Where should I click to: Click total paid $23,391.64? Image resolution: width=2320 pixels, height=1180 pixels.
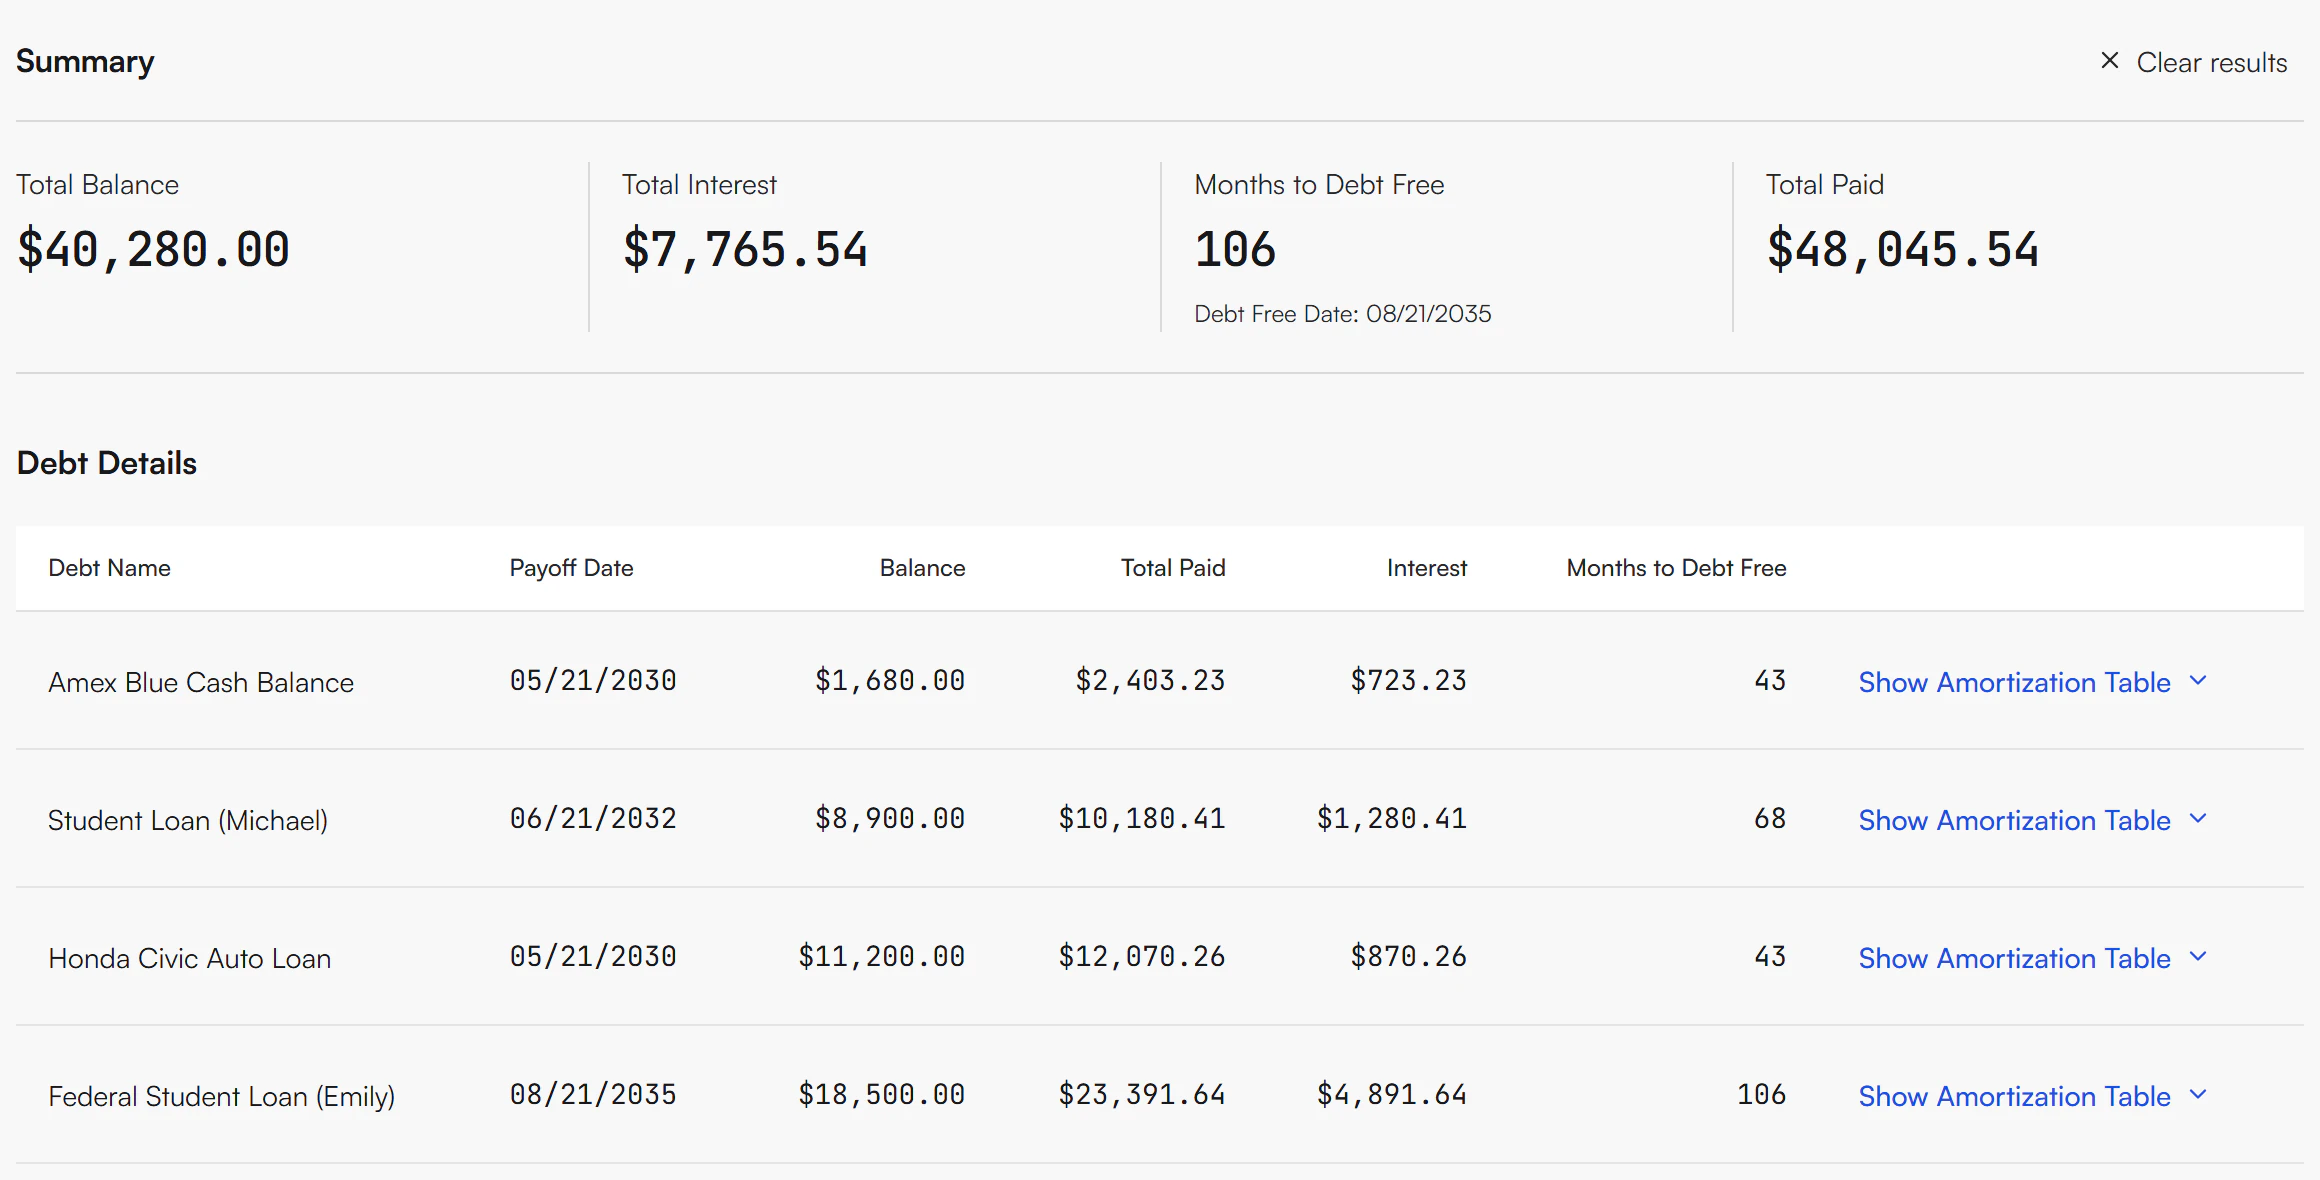(1142, 1095)
